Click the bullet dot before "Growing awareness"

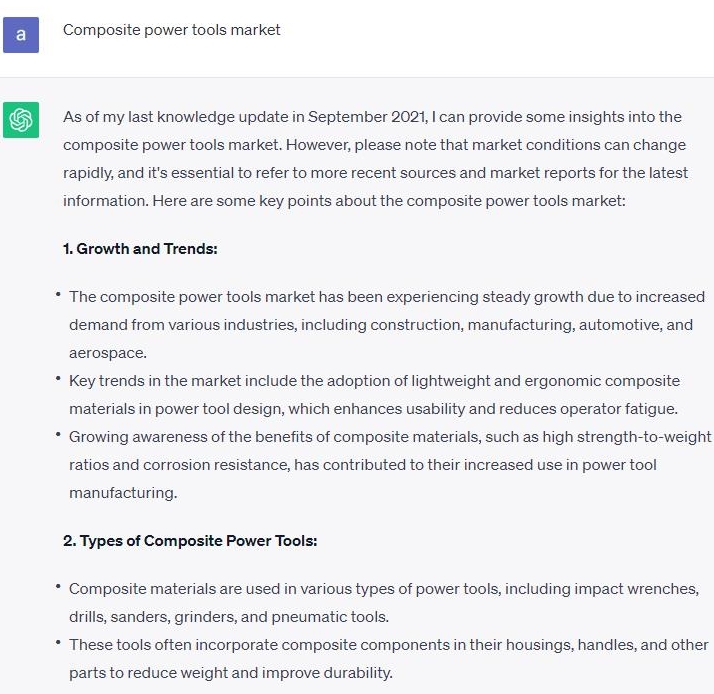coord(59,434)
